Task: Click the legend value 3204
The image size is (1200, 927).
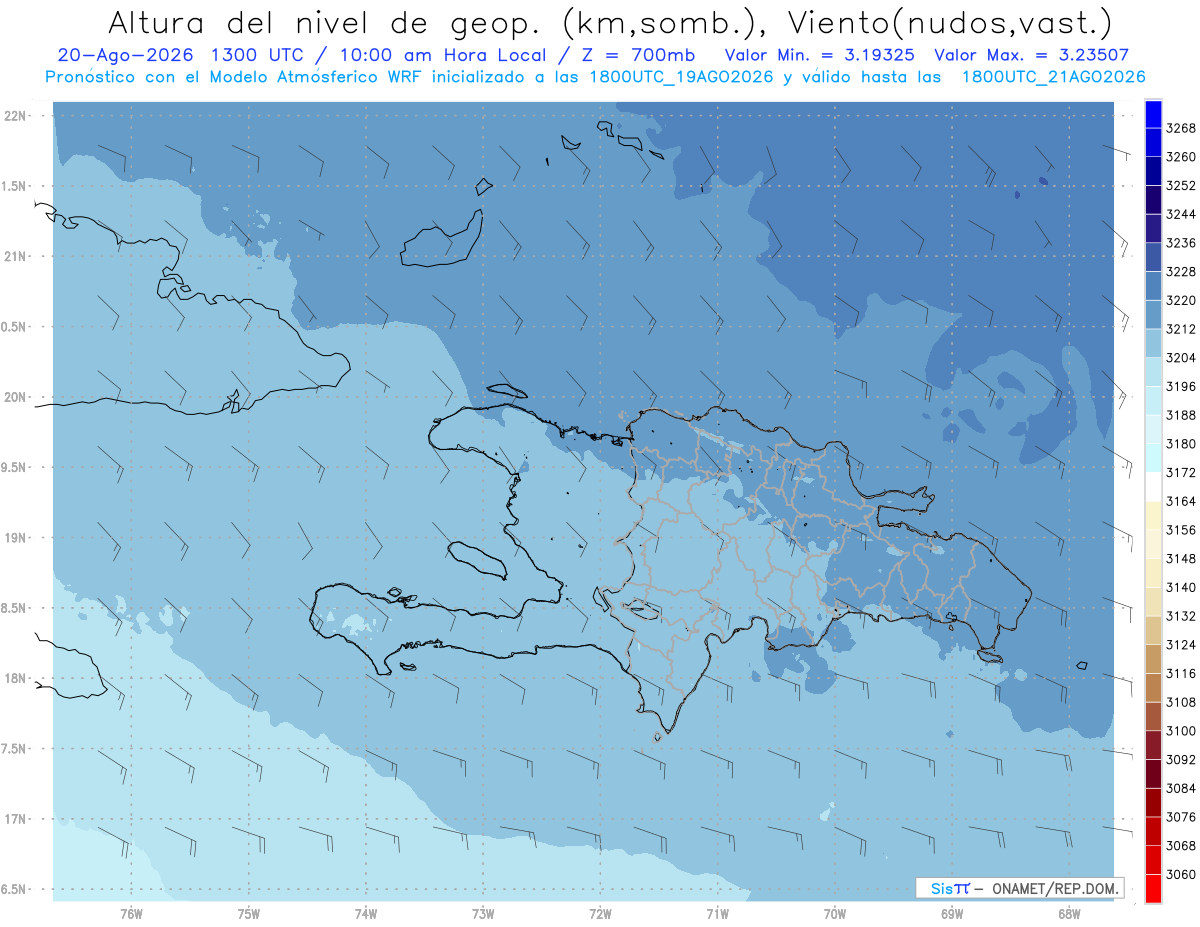Action: [x=1181, y=358]
